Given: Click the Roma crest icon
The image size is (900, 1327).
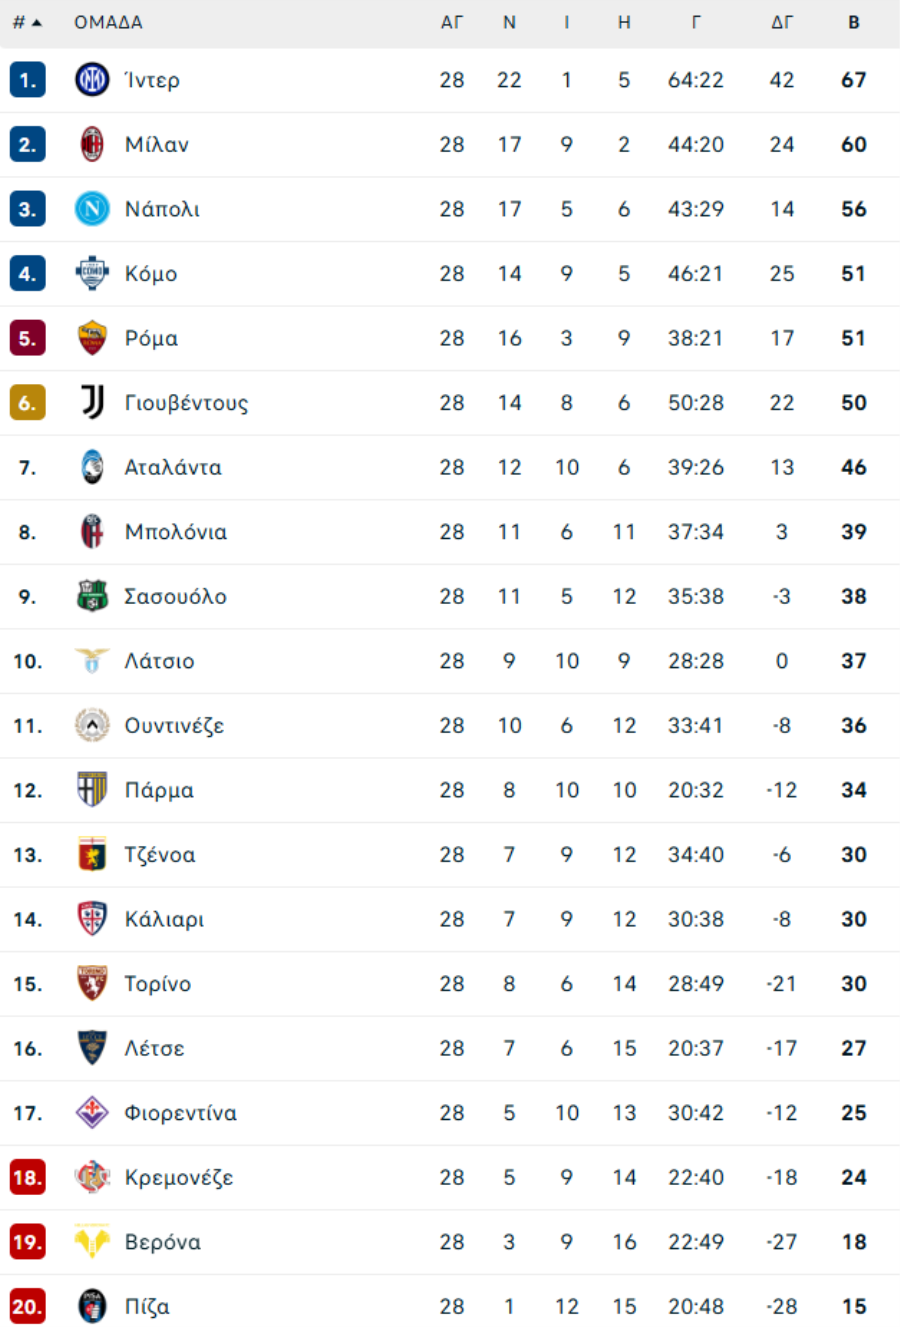Looking at the screenshot, I should coord(92,338).
